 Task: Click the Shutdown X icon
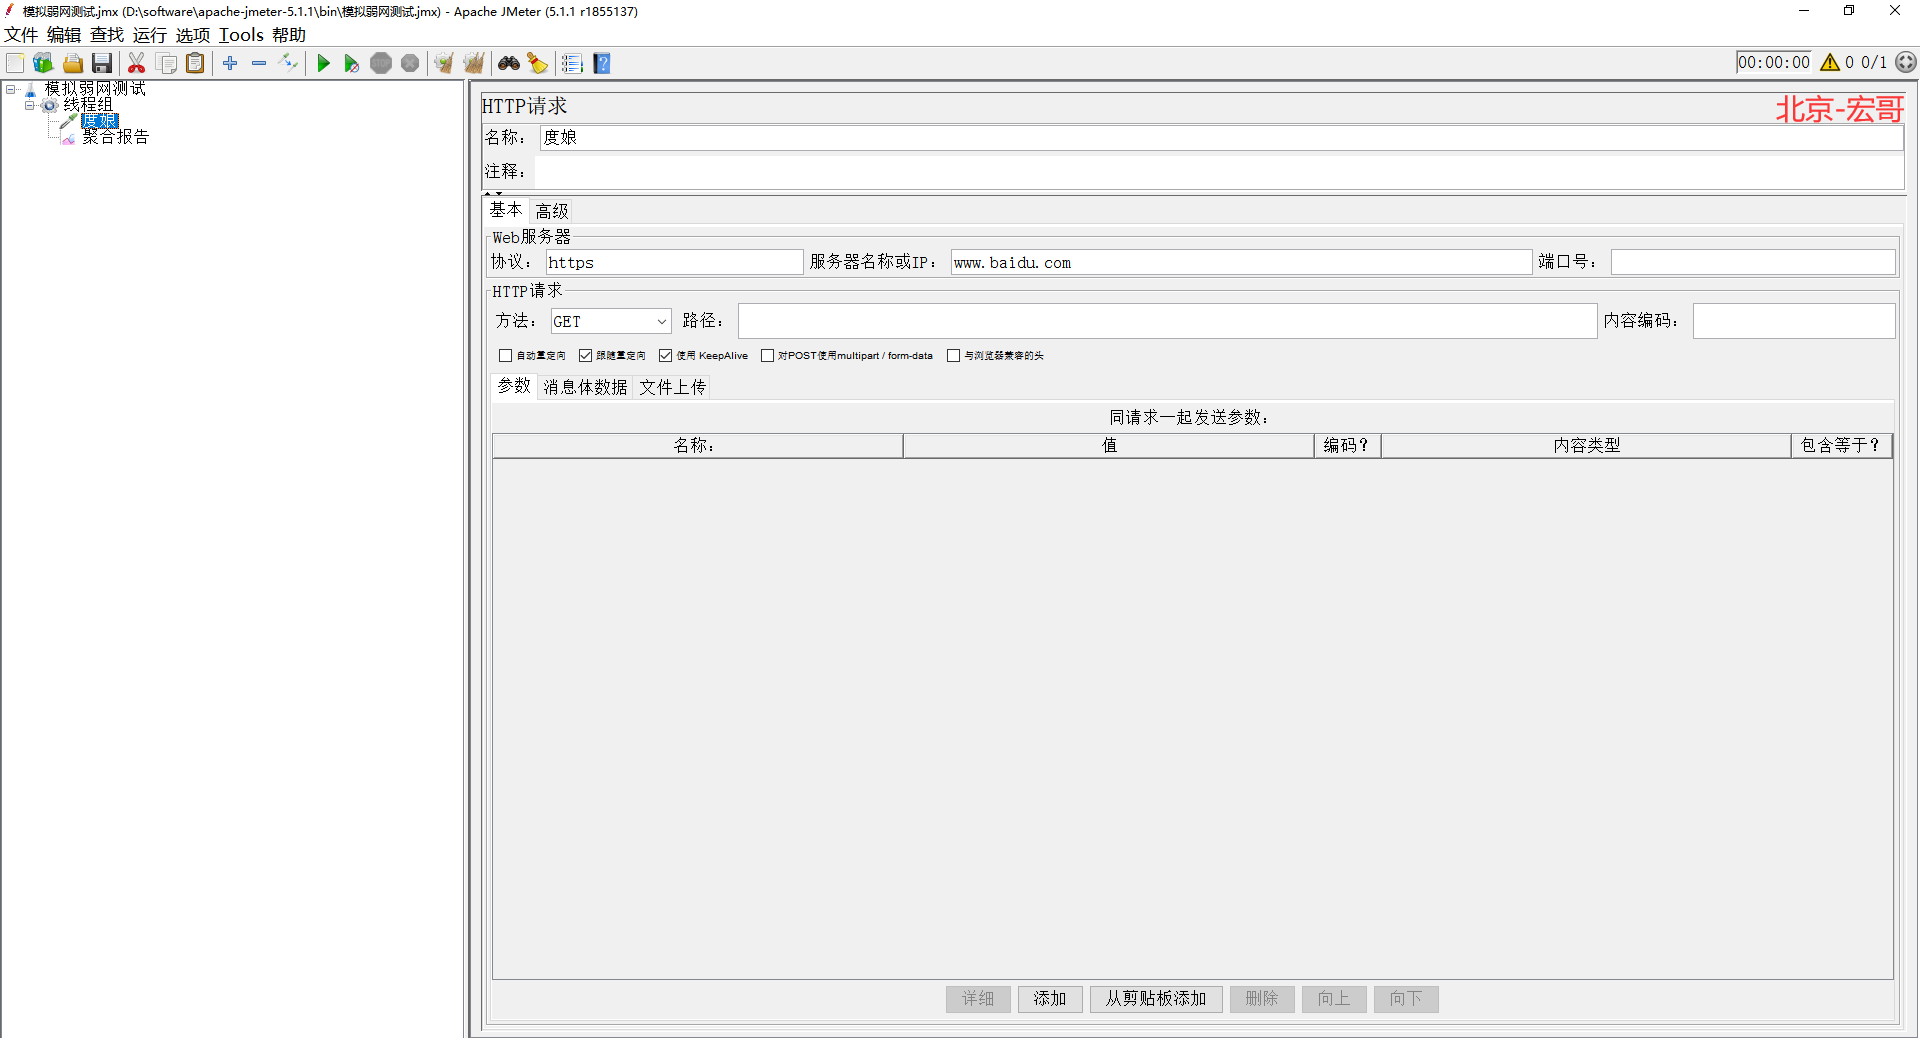coord(410,63)
